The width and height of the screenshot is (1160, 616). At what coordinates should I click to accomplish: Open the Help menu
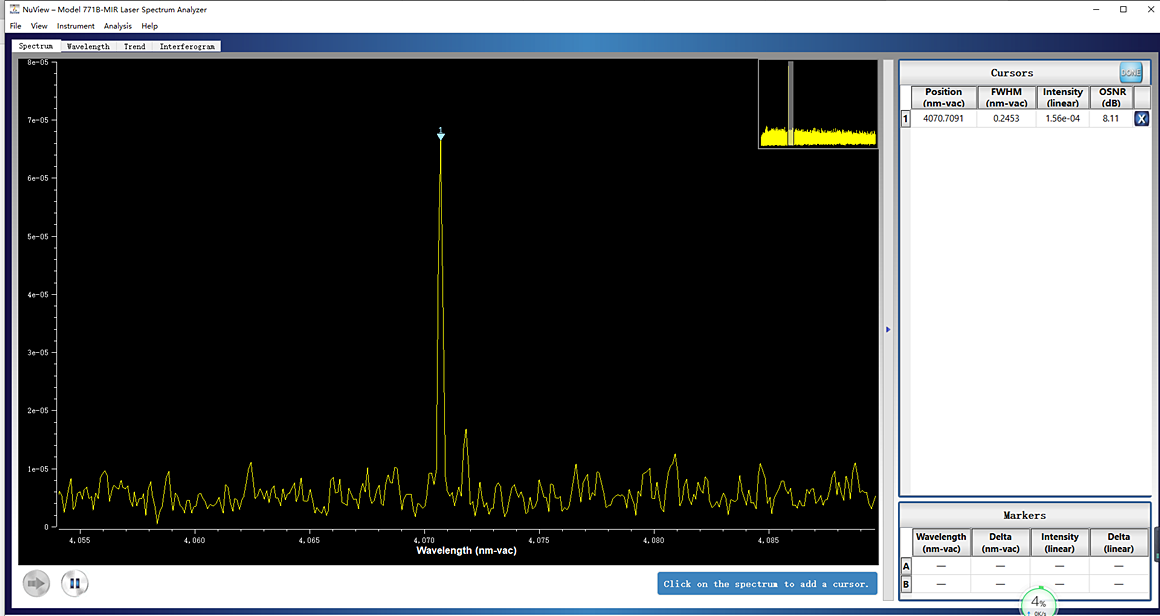point(149,26)
